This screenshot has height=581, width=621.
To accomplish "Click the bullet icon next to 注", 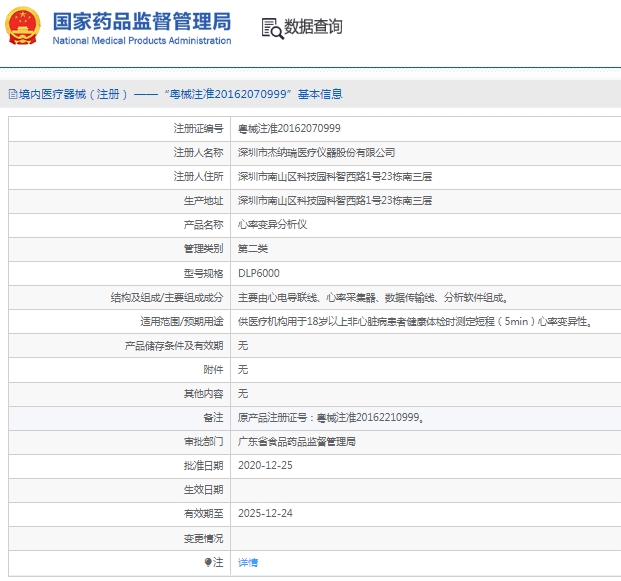I will point(208,562).
